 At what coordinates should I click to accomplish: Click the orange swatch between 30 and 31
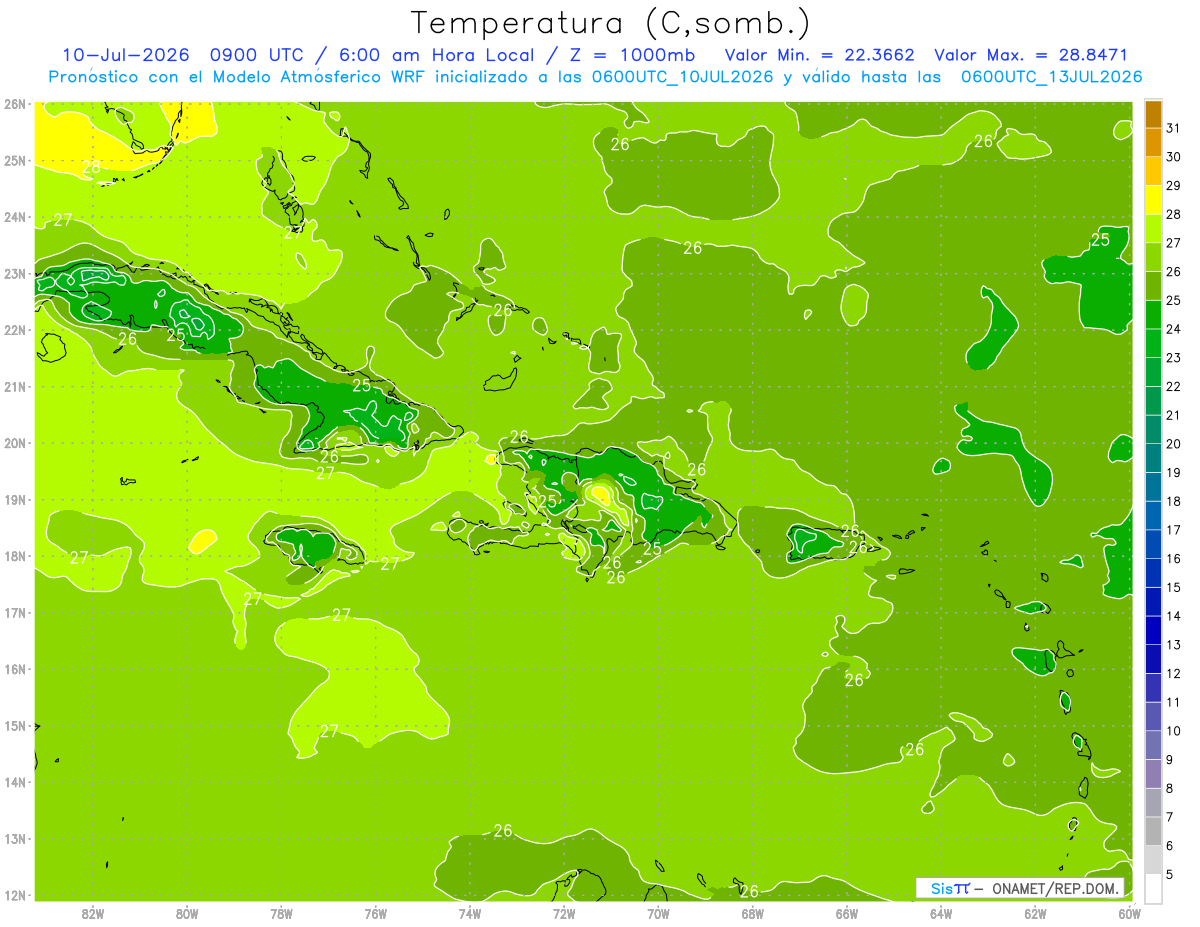1153,141
